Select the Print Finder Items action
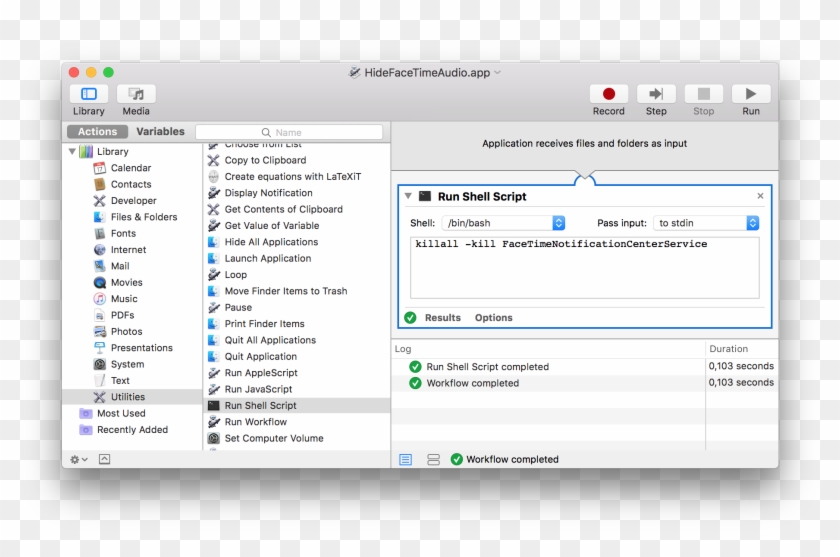This screenshot has height=557, width=840. click(x=297, y=323)
